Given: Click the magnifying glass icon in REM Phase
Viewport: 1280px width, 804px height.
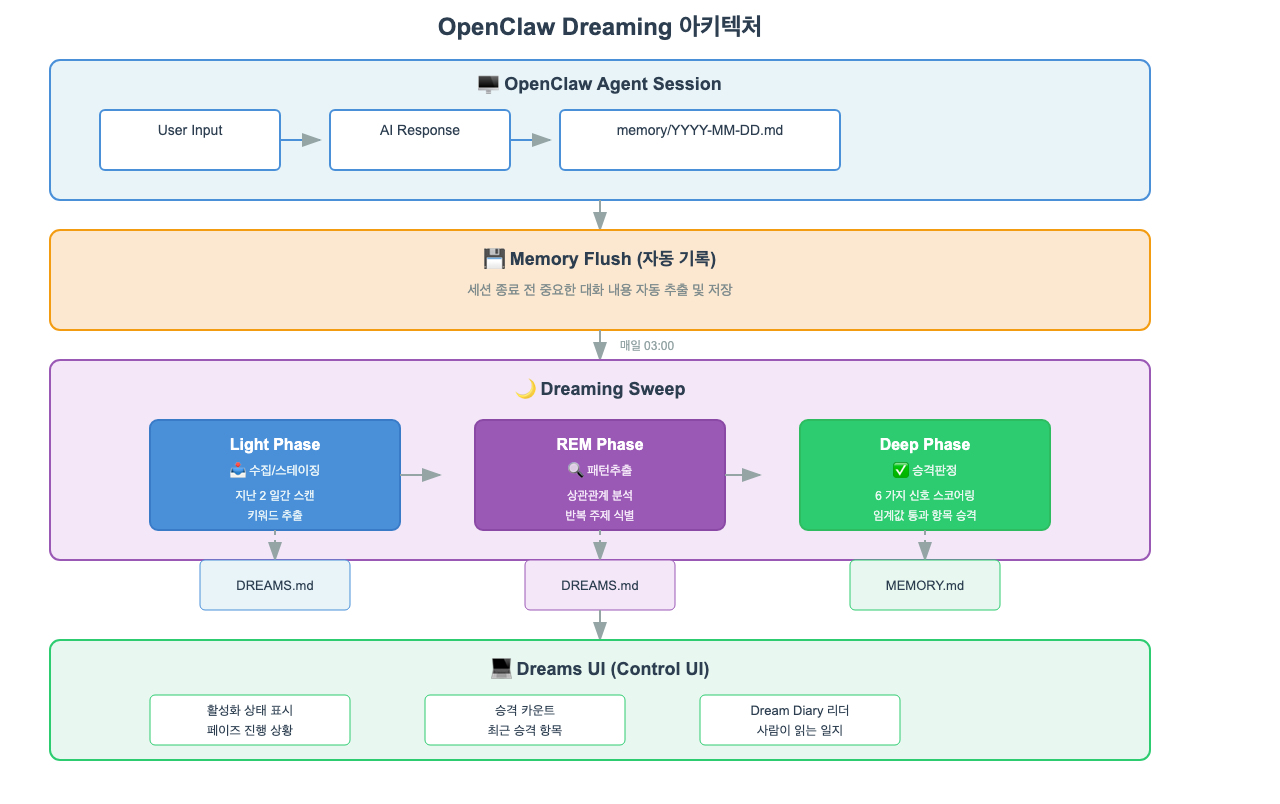Looking at the screenshot, I should pyautogui.click(x=575, y=470).
